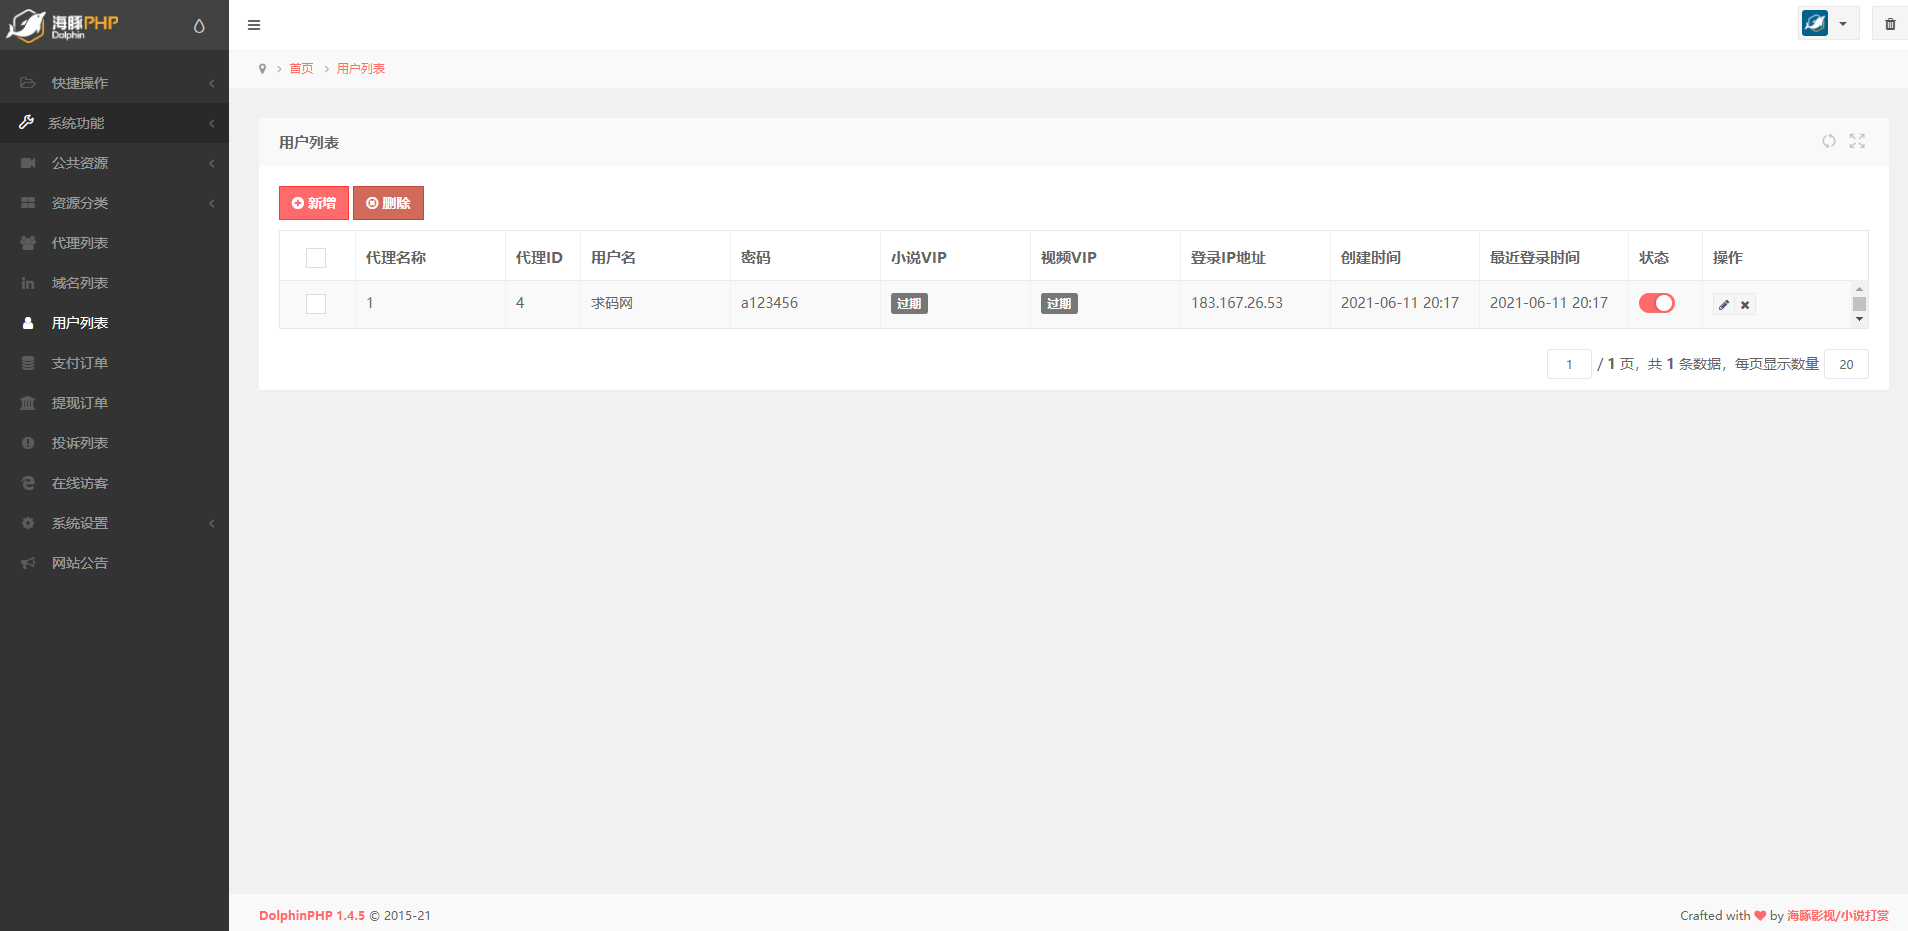Check the checkbox for the 求码网 row

click(x=316, y=304)
